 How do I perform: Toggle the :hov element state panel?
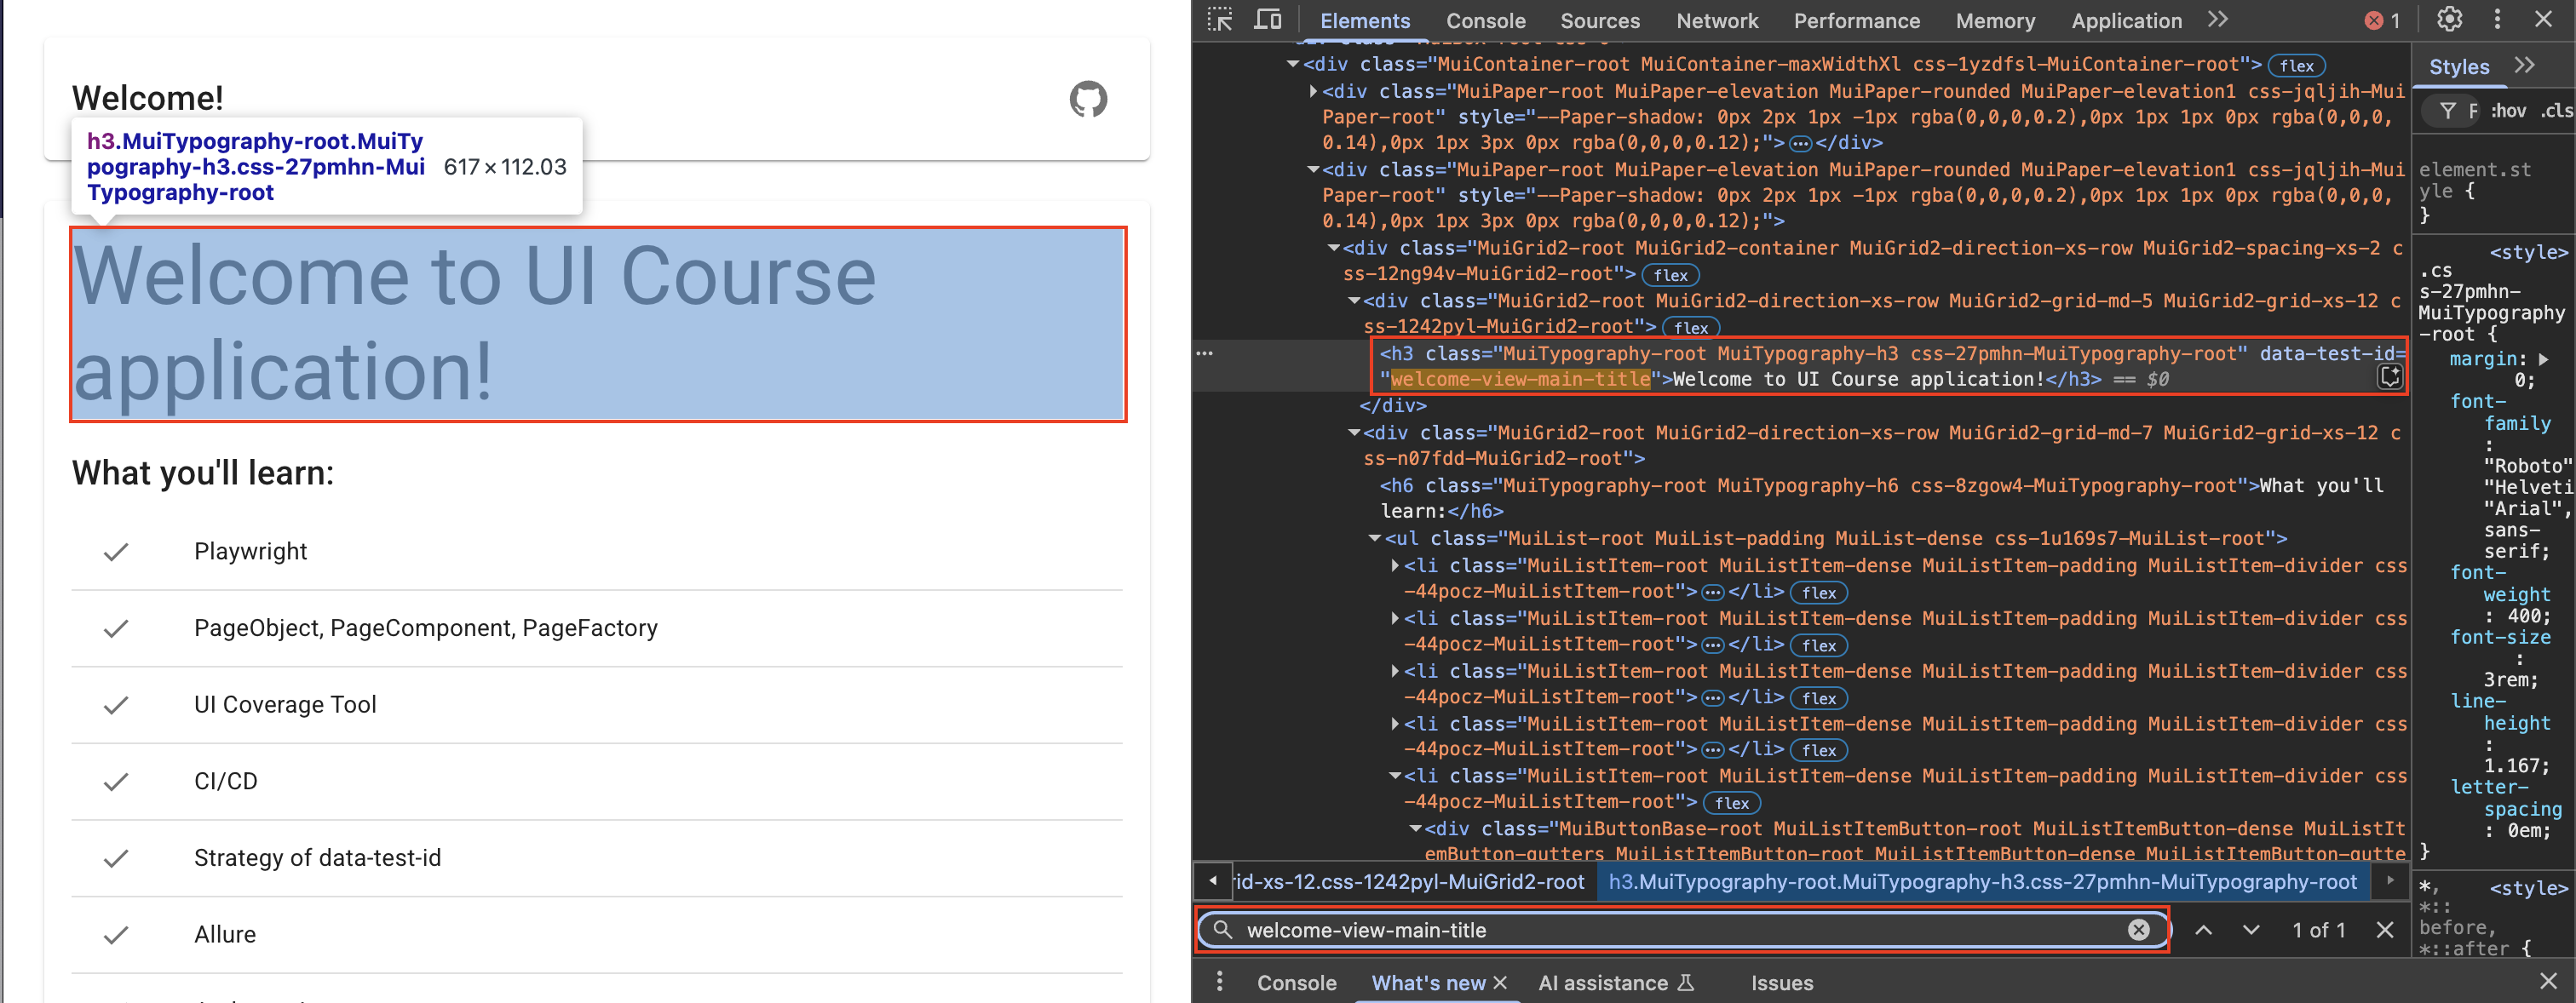[x=2508, y=111]
